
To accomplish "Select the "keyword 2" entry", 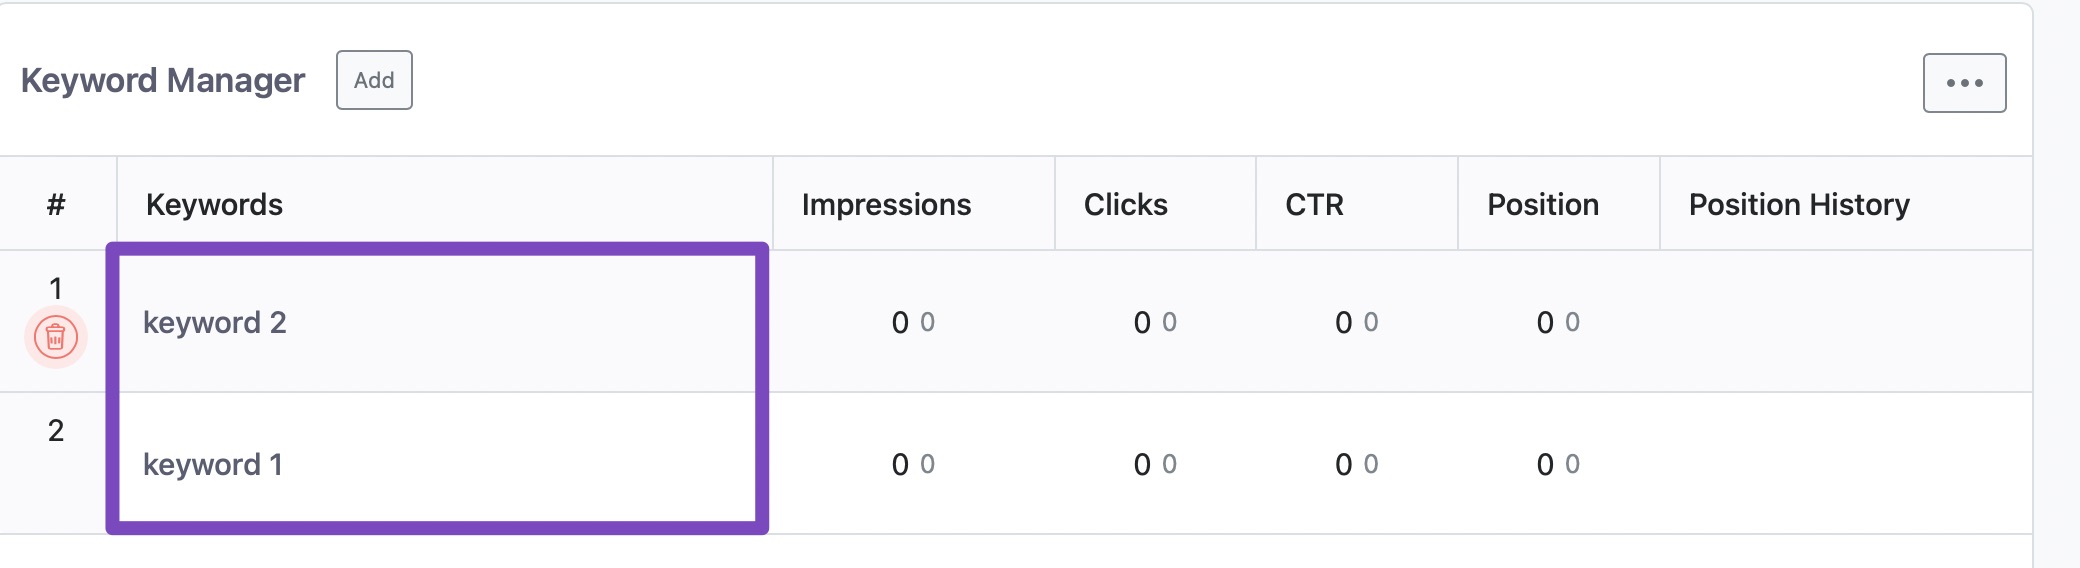I will click(215, 322).
